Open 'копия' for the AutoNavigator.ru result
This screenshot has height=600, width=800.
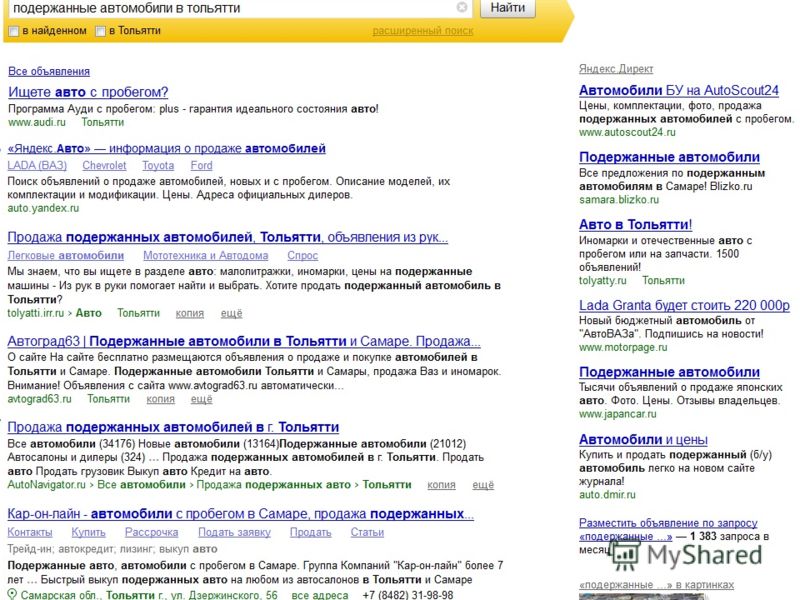pyautogui.click(x=441, y=485)
